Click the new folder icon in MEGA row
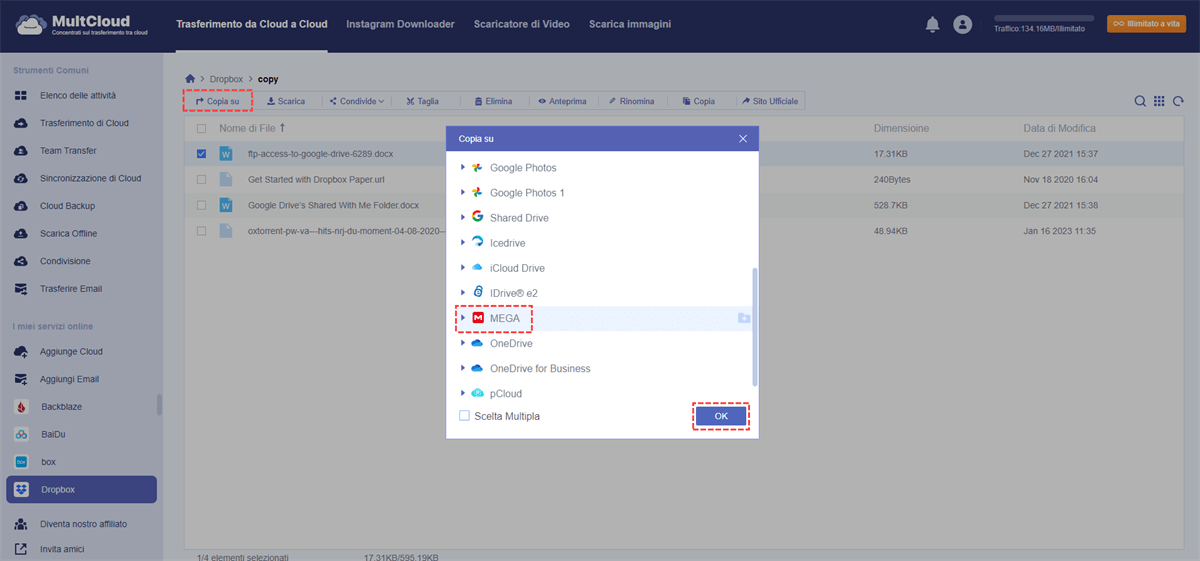The image size is (1200, 561). coord(743,318)
